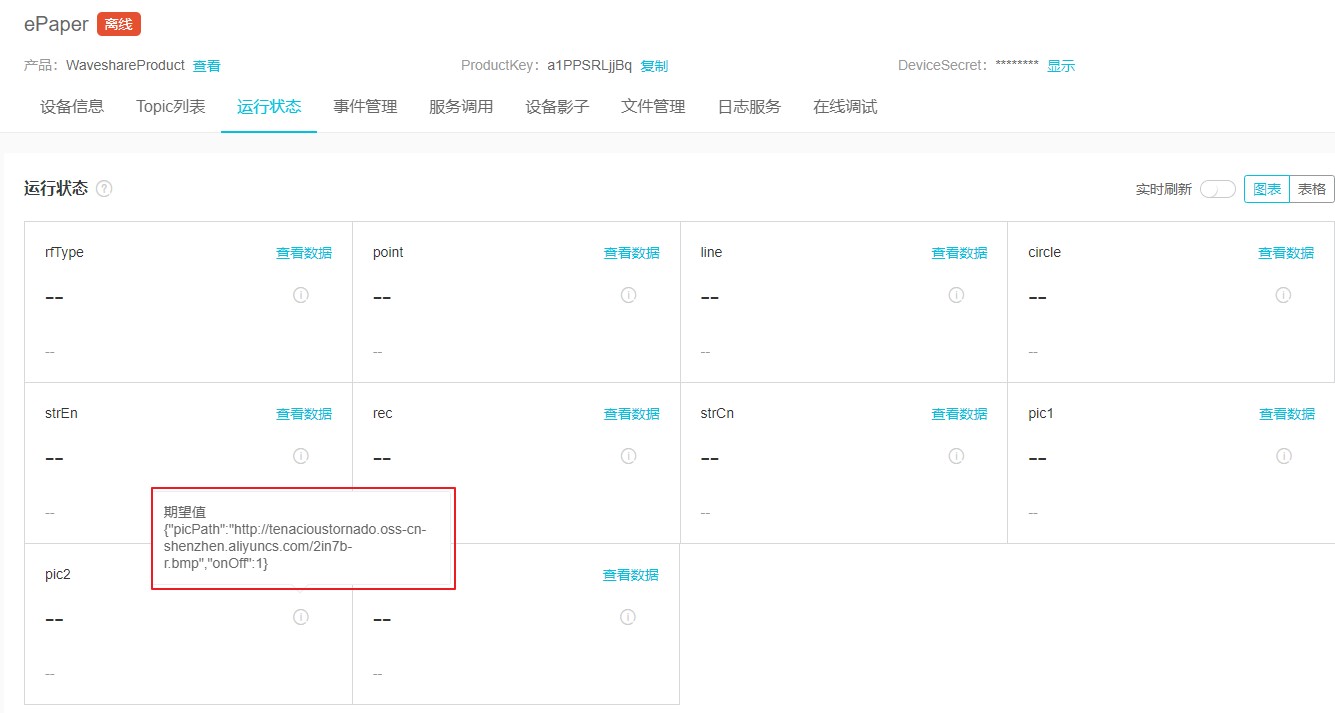Click the info icon in the rfType card

point(301,295)
